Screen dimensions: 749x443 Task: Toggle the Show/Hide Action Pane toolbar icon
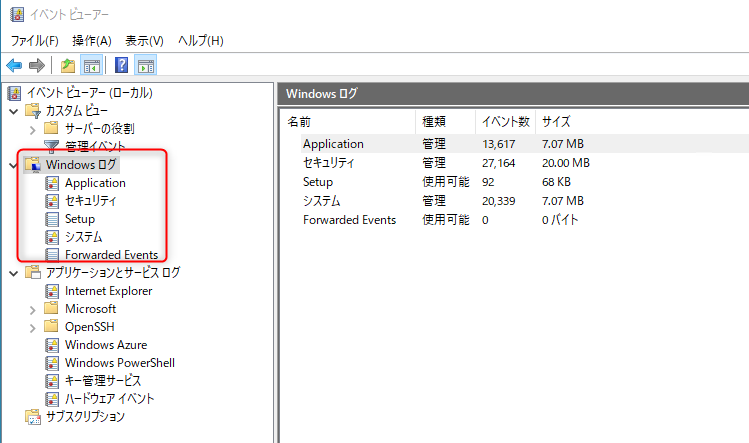point(146,65)
